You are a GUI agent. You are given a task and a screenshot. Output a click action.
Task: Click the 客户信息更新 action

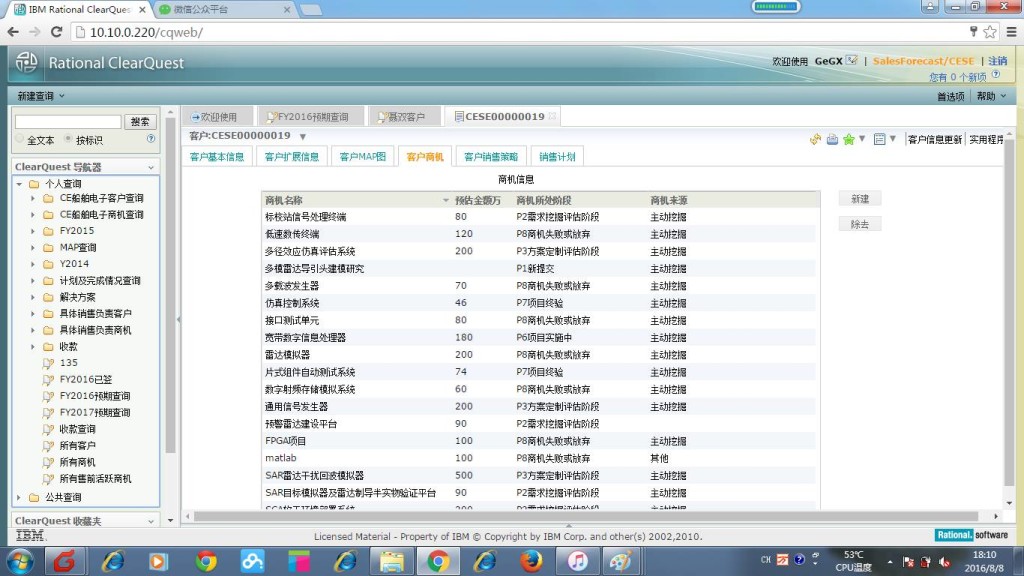pos(935,139)
